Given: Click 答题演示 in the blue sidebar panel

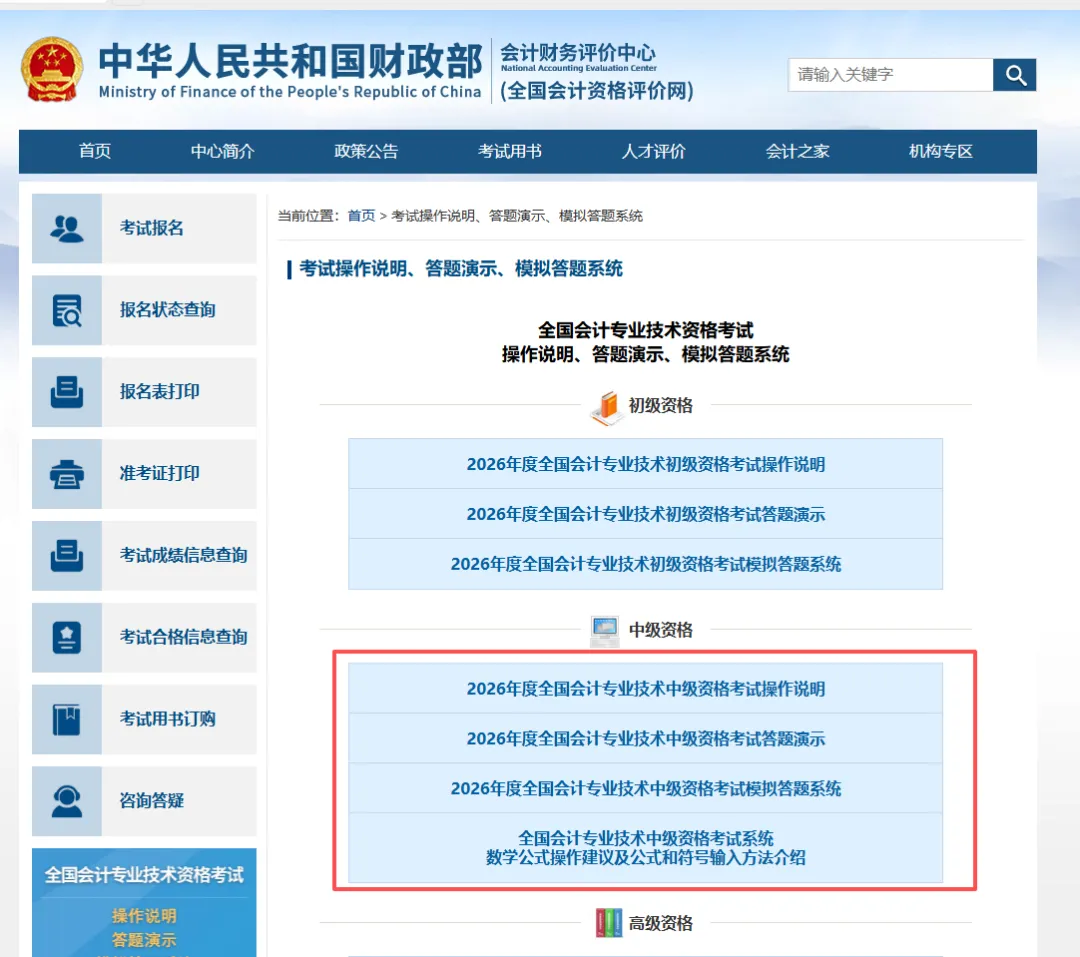Looking at the screenshot, I should [x=144, y=940].
